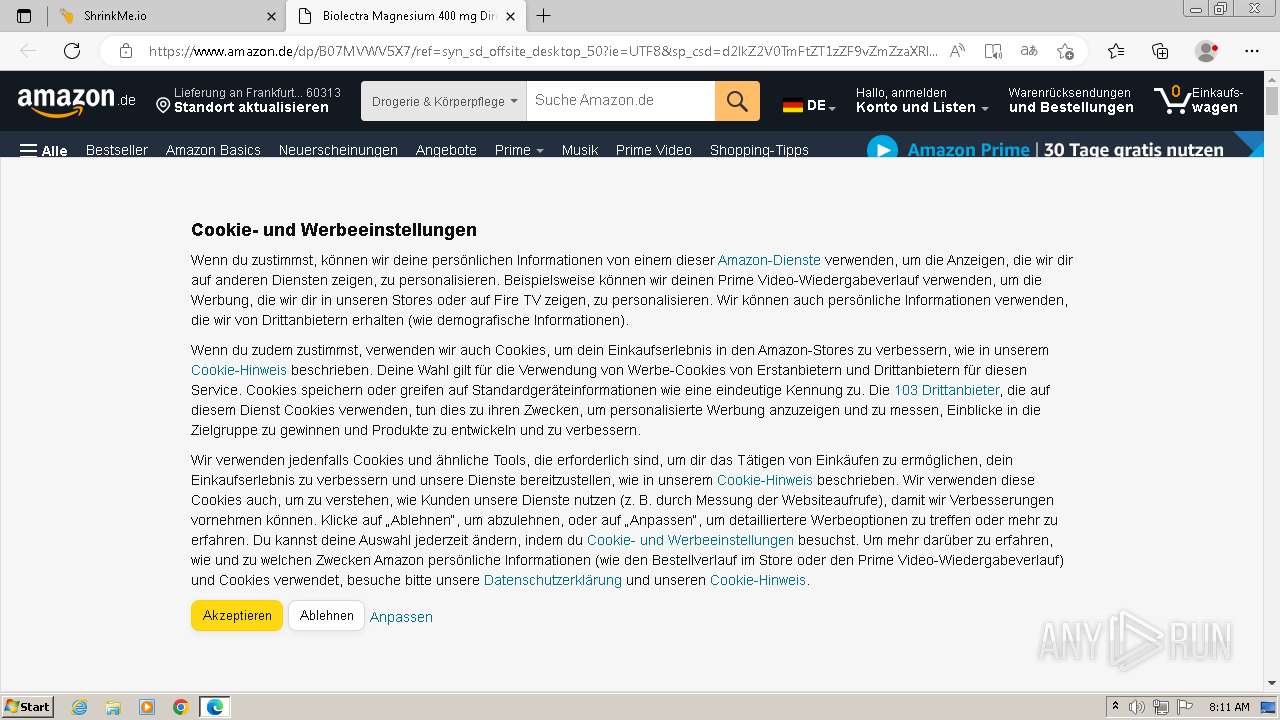Screen dimensions: 1280x720
Task: Show hidden tray icons arrow
Action: click(1116, 707)
